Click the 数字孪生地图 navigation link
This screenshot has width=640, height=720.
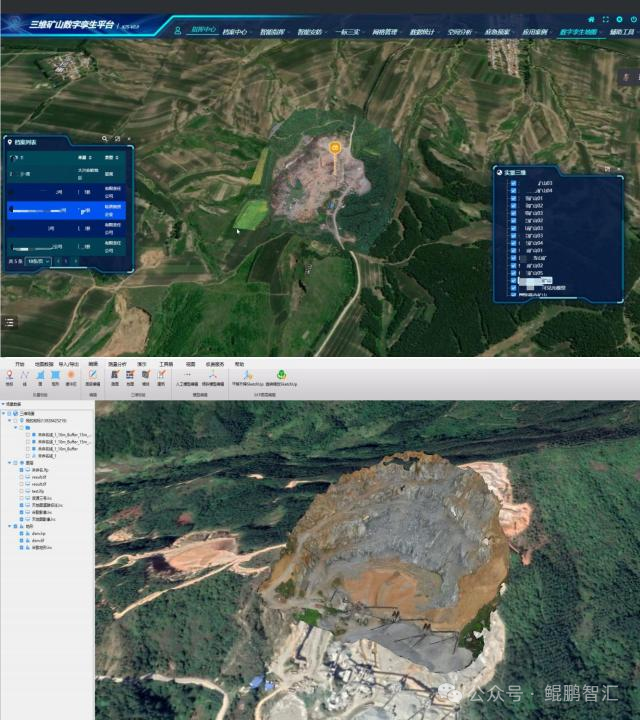click(578, 32)
